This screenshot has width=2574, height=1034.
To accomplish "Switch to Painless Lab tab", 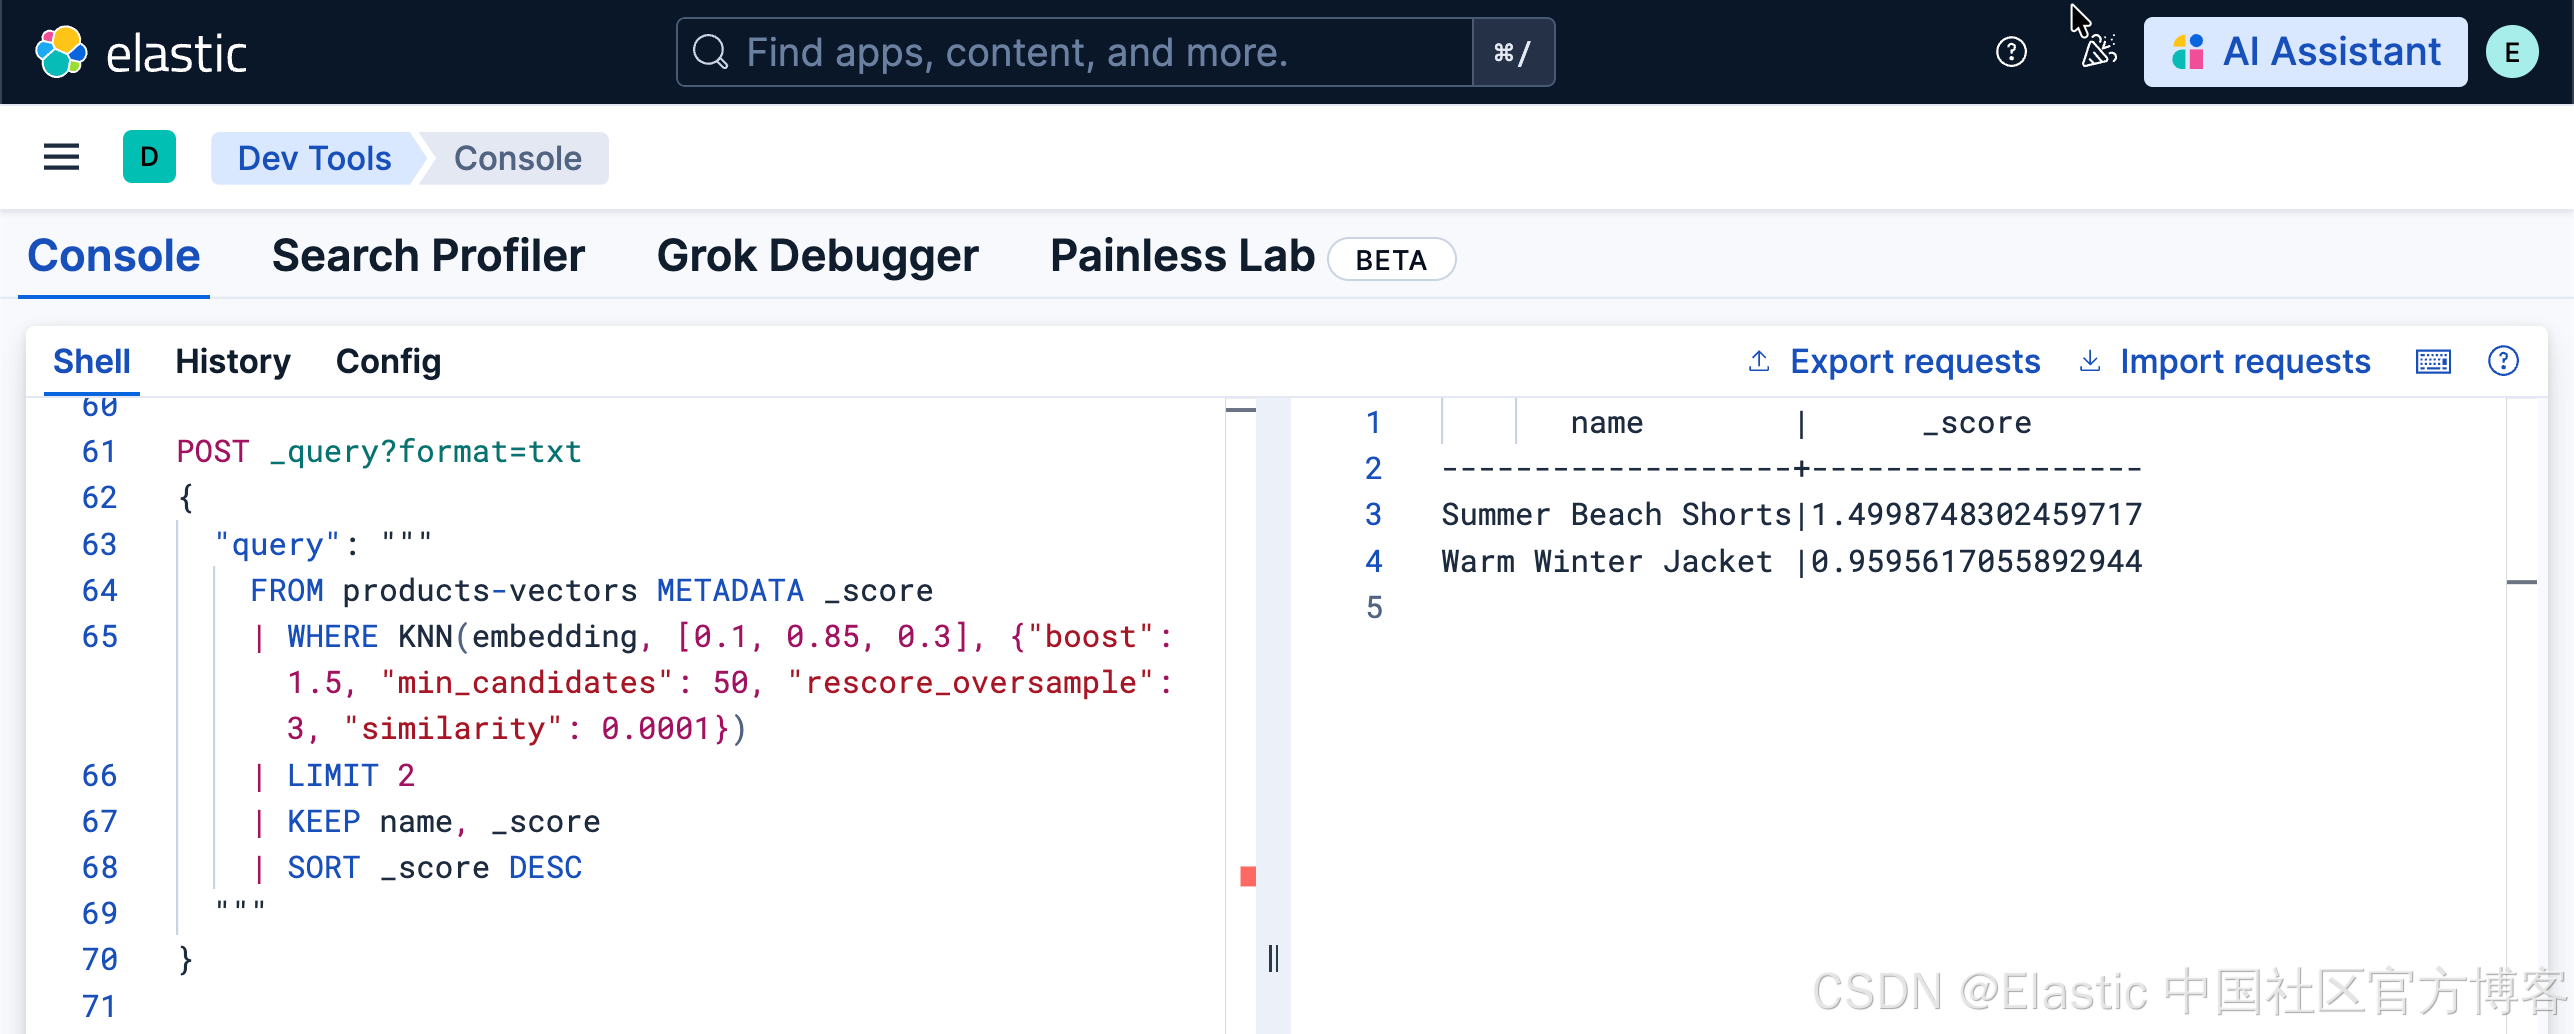I will tap(1182, 256).
